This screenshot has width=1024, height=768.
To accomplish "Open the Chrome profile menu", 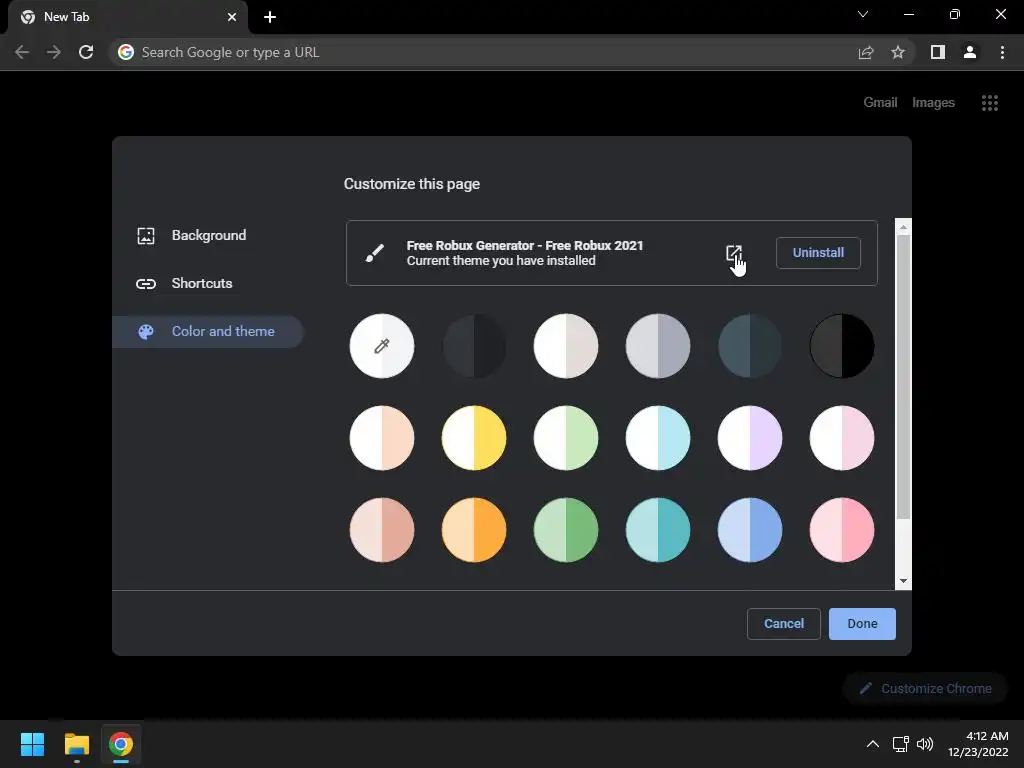I will point(970,52).
